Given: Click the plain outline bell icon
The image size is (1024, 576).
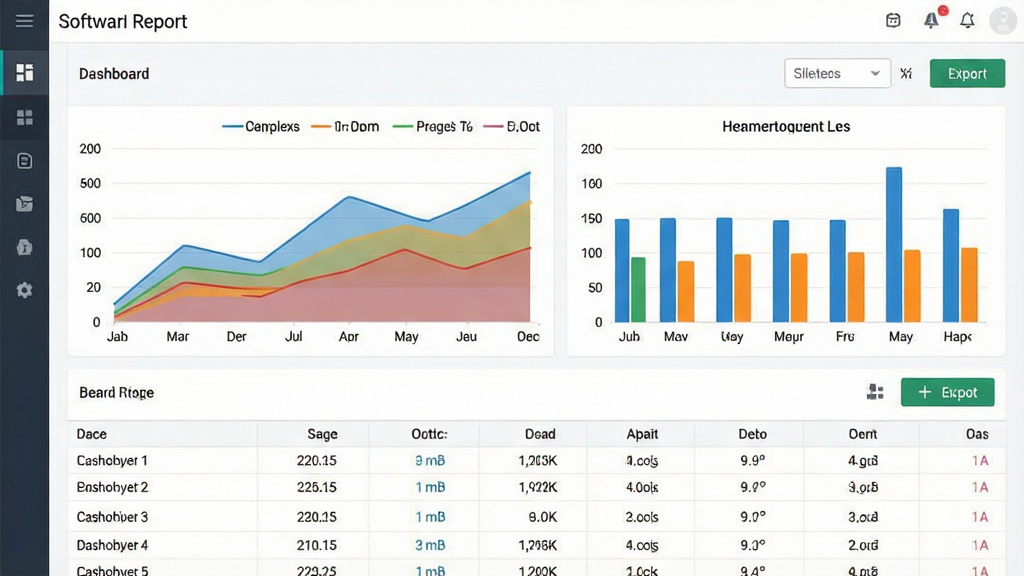Looking at the screenshot, I should (967, 21).
